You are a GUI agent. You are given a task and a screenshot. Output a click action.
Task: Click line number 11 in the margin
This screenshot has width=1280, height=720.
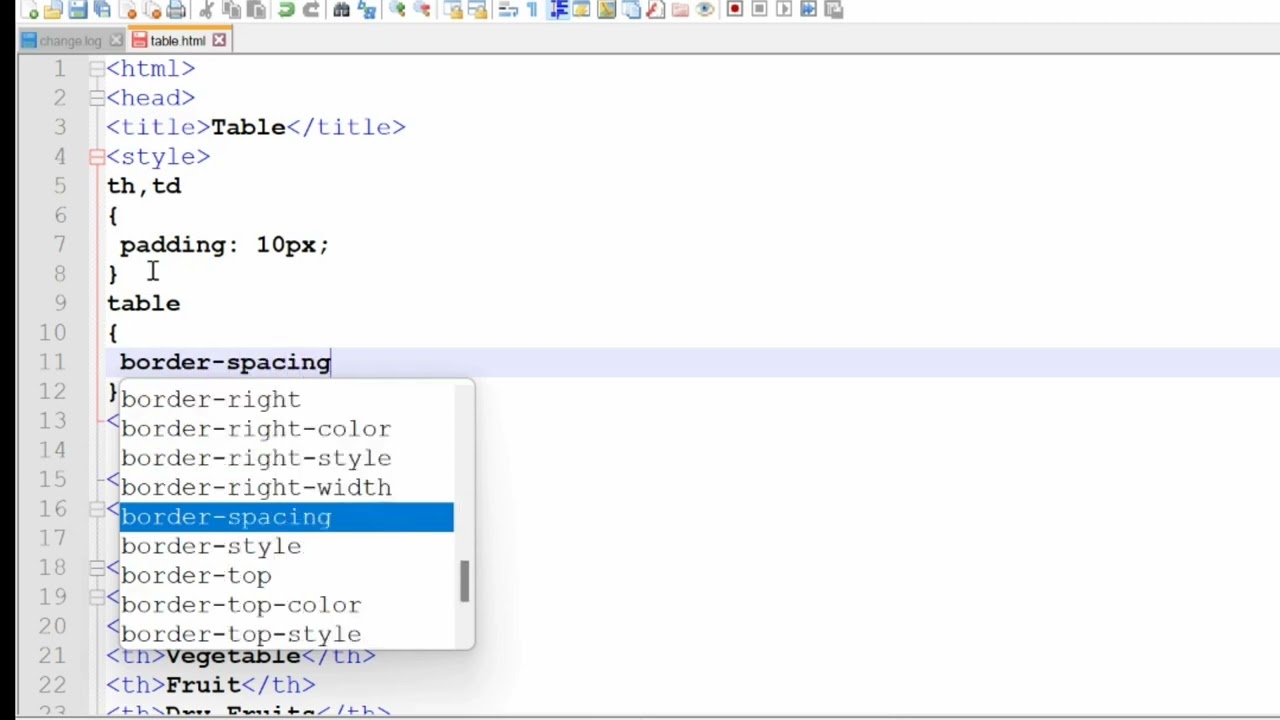[x=54, y=362]
